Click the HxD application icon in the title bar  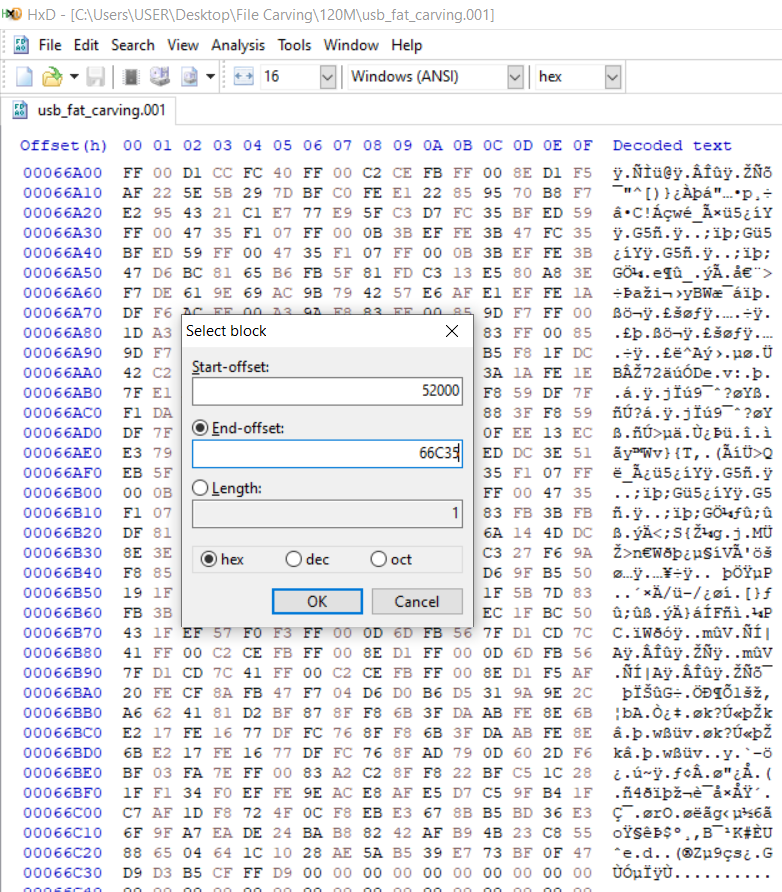[11, 14]
